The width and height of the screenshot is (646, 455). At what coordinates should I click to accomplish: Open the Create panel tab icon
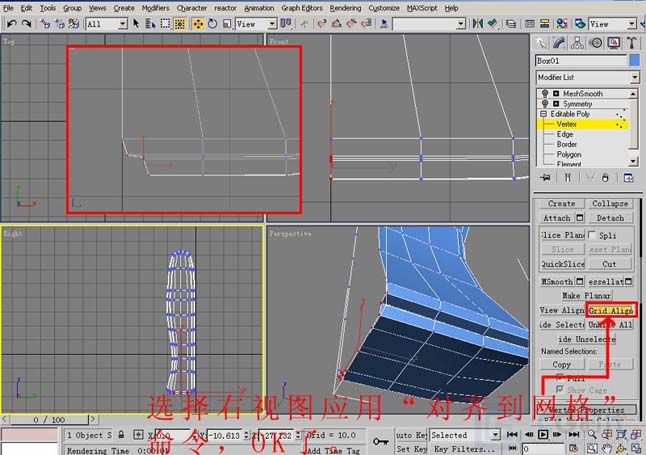pos(541,43)
